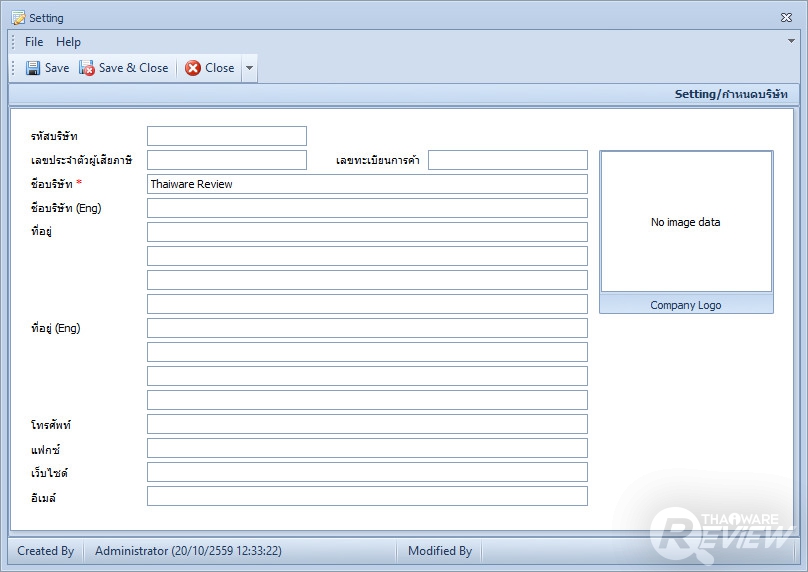
Task: Focus the first ที่อยู่ (Eng) address field
Action: (x=367, y=328)
